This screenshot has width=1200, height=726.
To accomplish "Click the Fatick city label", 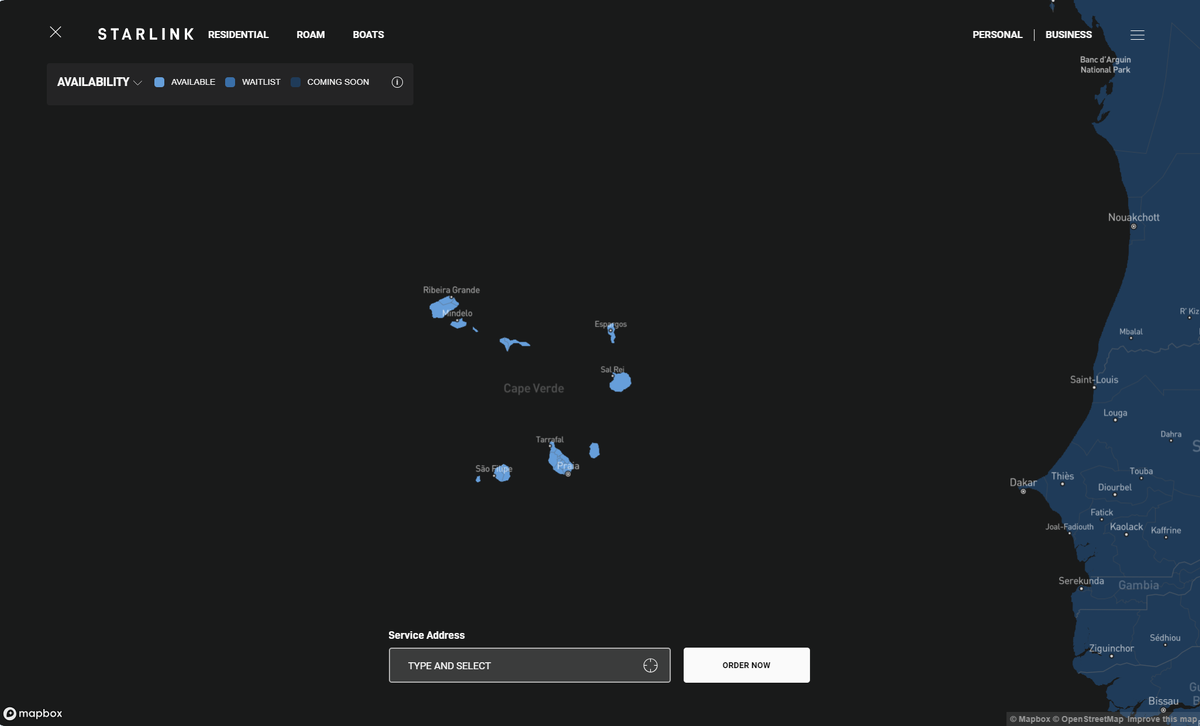I will click(x=1102, y=512).
